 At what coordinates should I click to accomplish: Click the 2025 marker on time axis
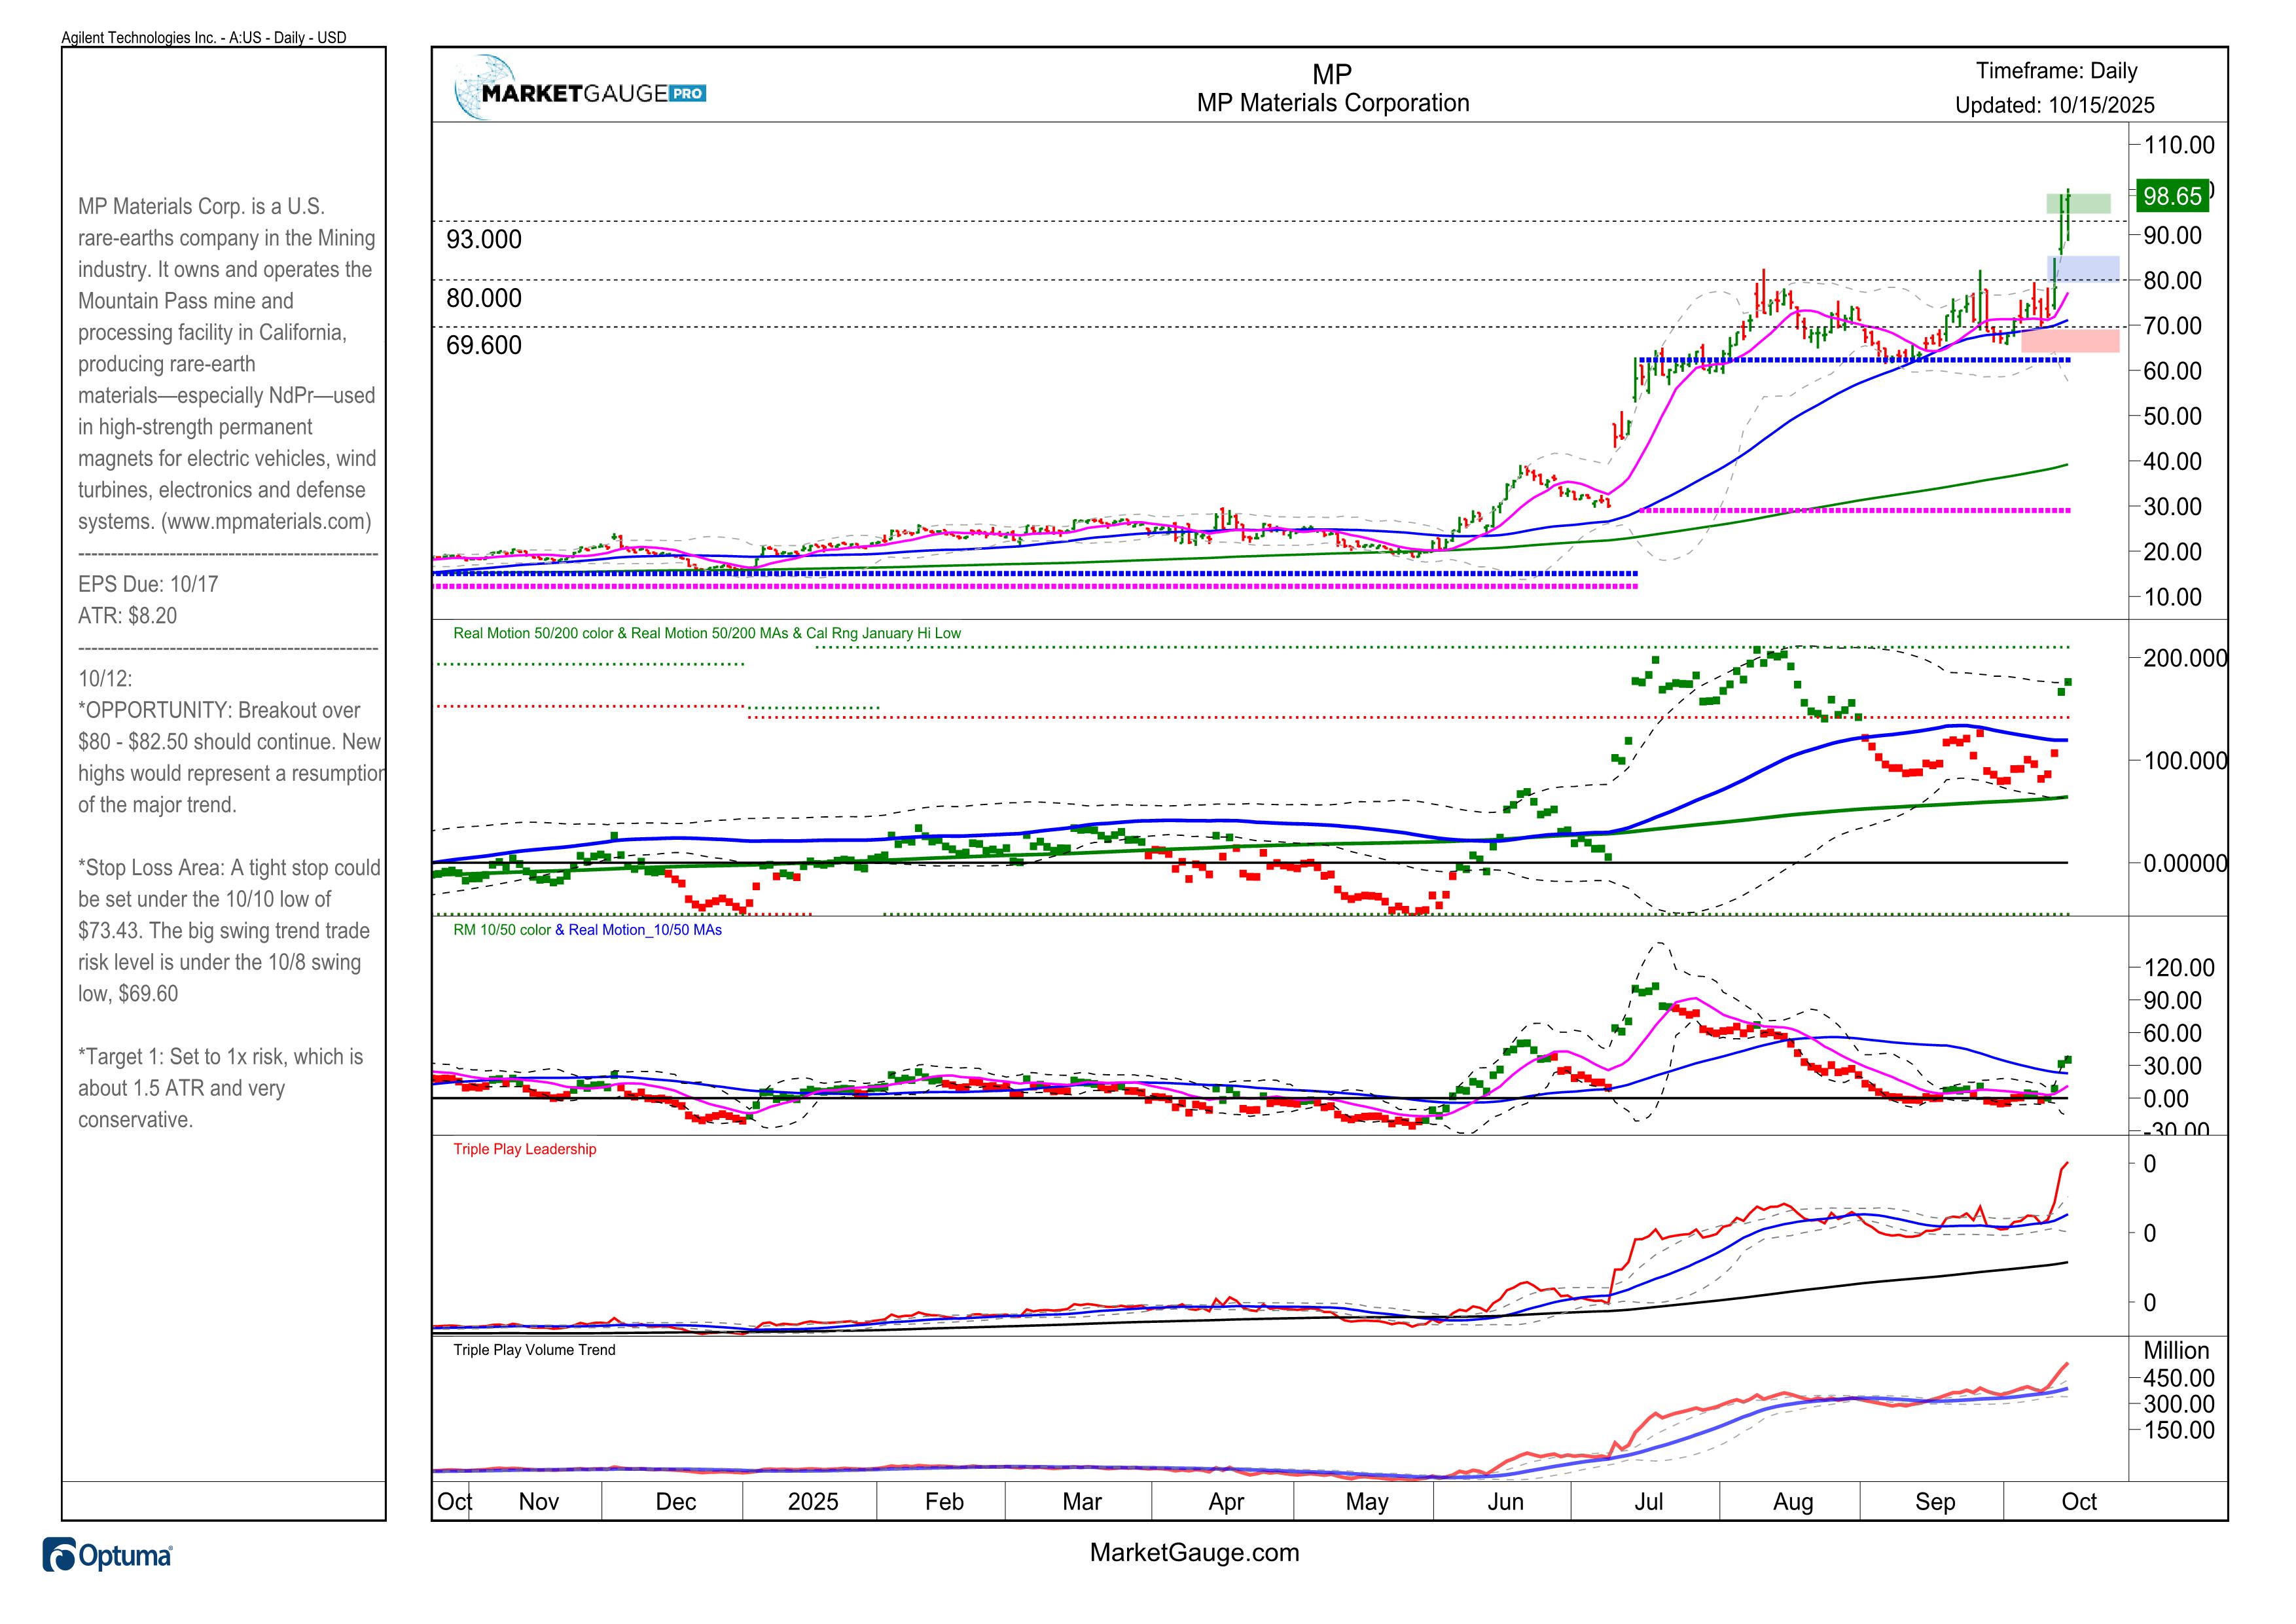(x=812, y=1501)
